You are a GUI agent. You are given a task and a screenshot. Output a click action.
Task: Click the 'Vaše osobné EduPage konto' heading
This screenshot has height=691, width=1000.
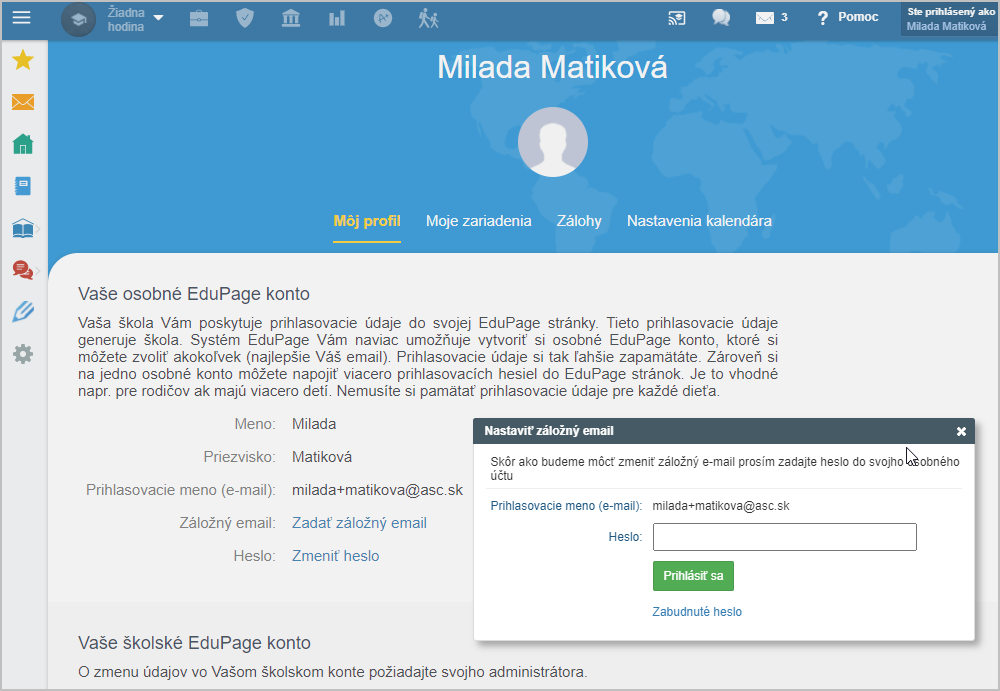(x=194, y=294)
